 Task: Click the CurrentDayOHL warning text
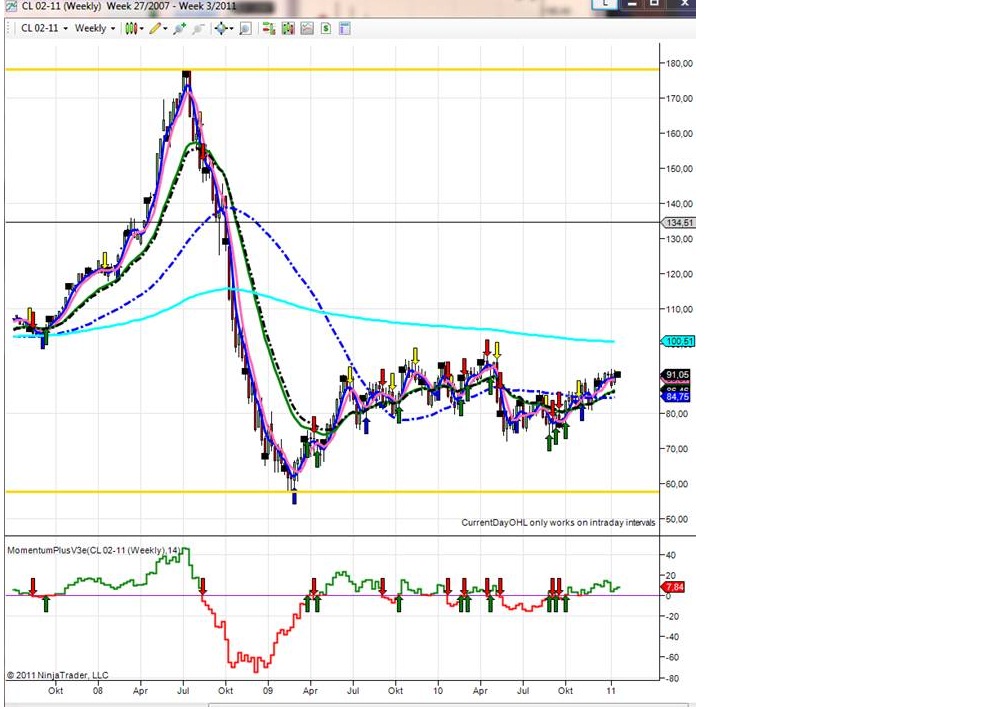coord(558,523)
